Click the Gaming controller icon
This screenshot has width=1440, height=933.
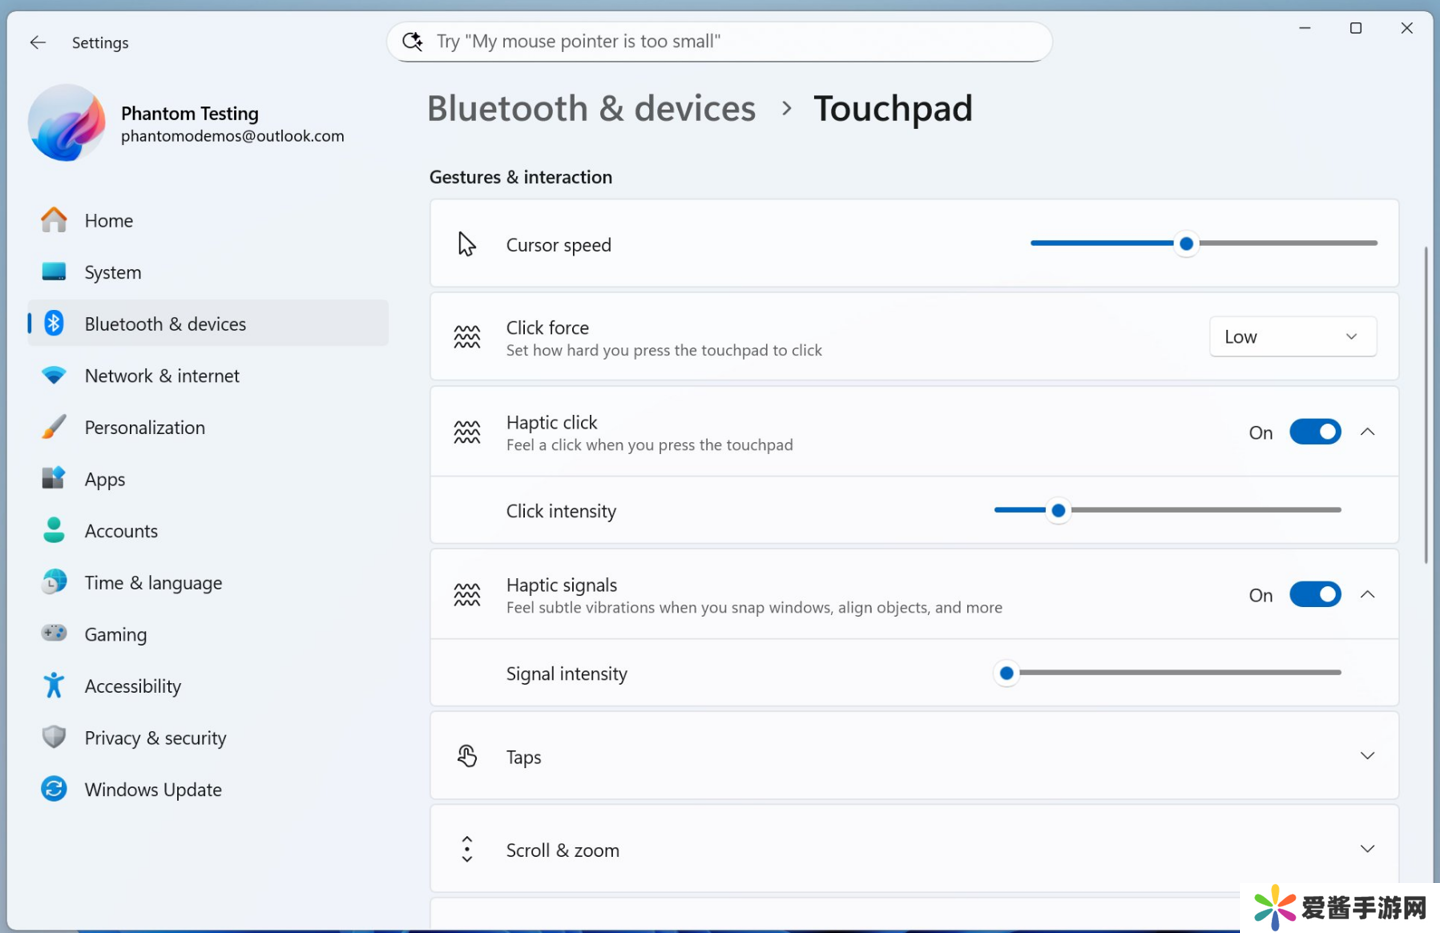tap(54, 633)
